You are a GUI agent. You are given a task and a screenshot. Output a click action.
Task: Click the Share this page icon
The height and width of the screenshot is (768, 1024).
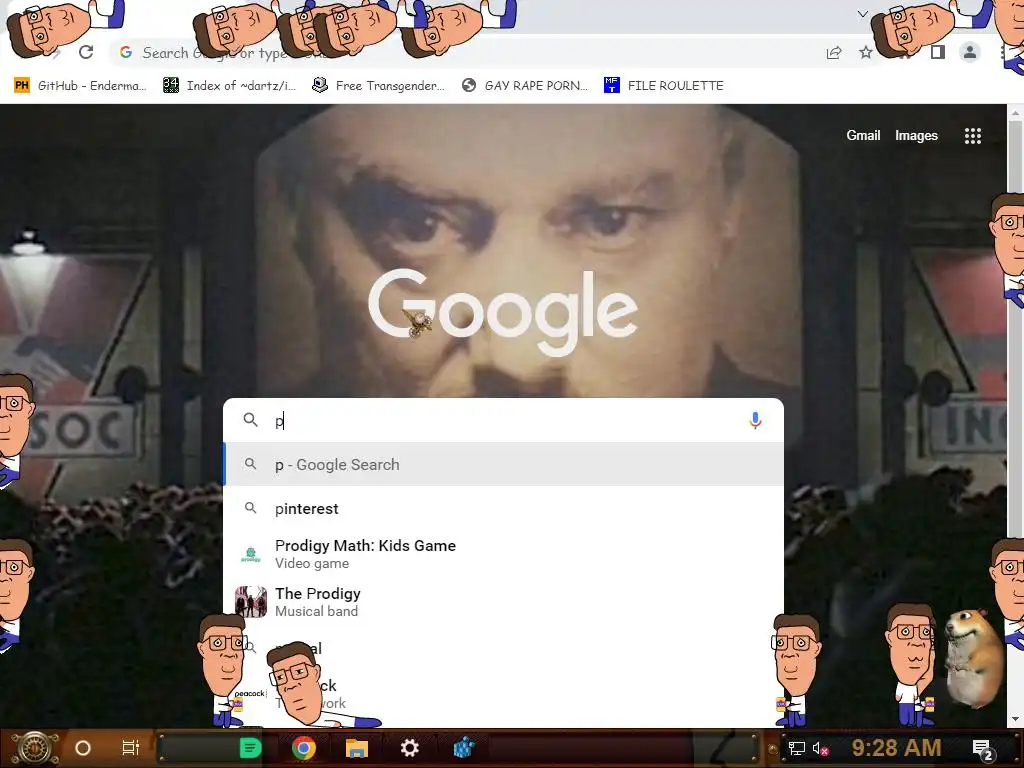[x=834, y=53]
